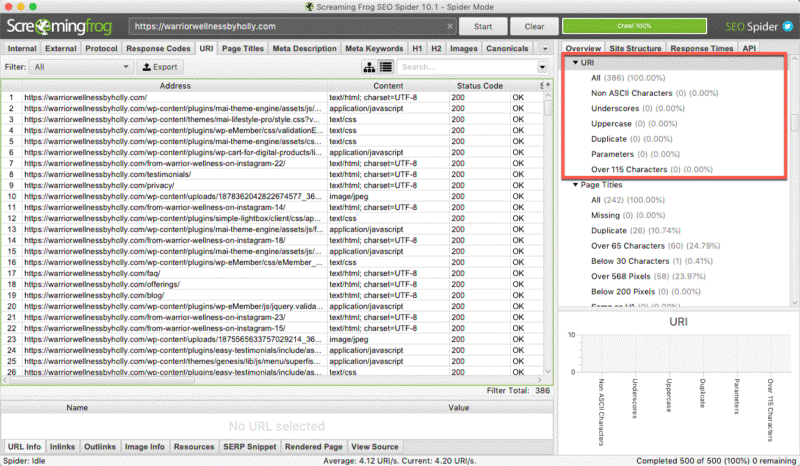Switch to the H1 tab
Screen dimensions: 800x466
click(x=417, y=48)
